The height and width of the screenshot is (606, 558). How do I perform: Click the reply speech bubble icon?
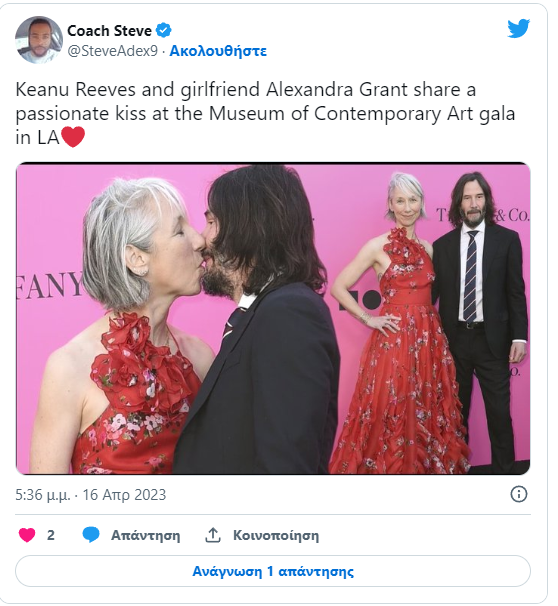pos(91,535)
